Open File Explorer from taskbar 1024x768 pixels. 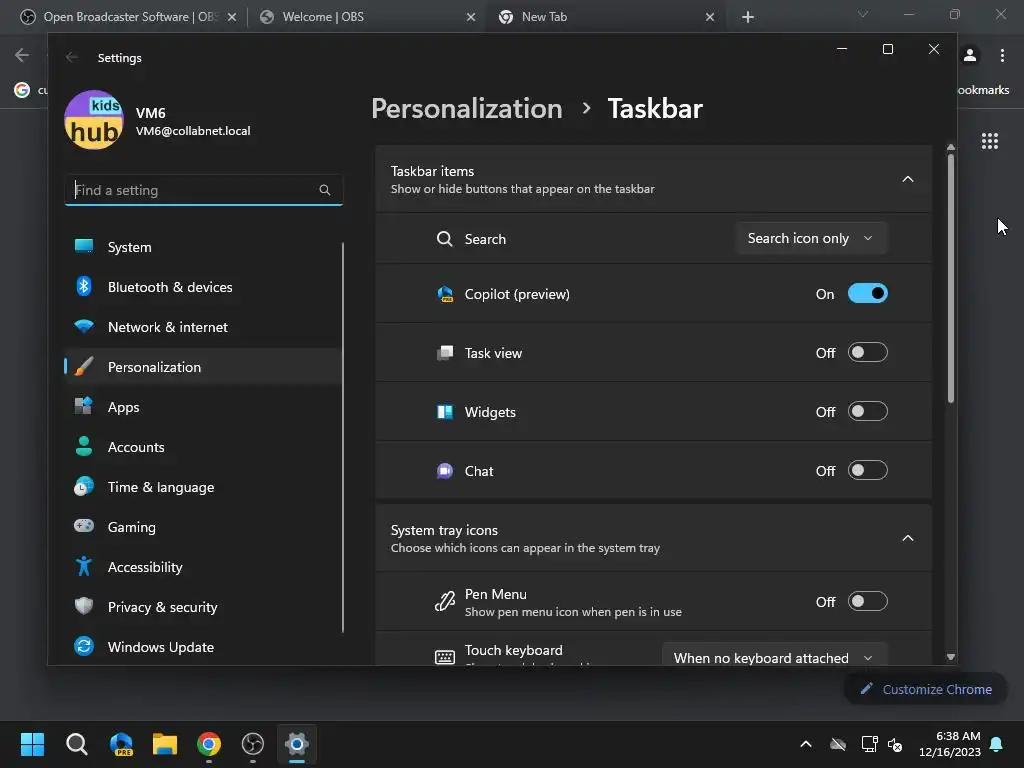[165, 744]
